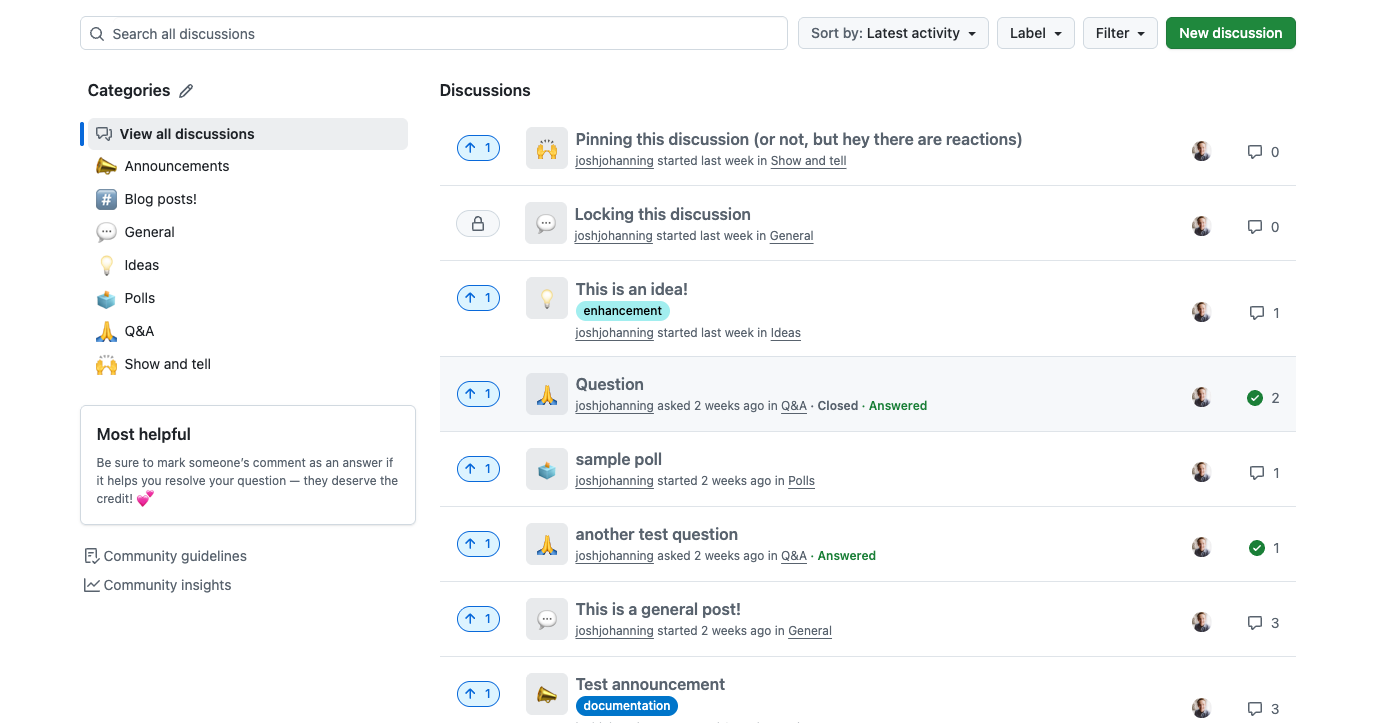Open the Polls category cube icon

tap(105, 297)
